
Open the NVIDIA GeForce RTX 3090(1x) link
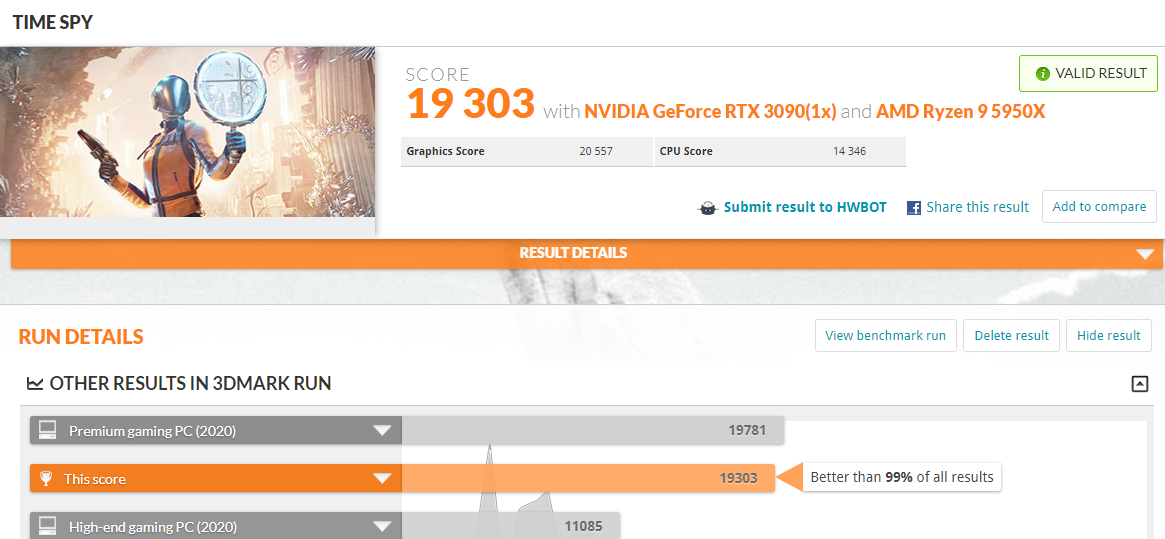(710, 112)
